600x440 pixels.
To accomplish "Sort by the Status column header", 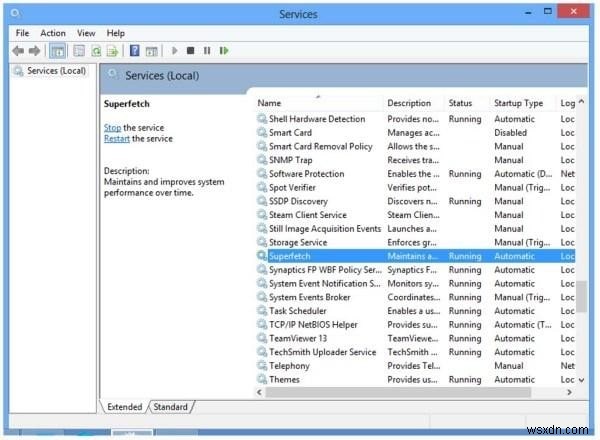I will 468,103.
